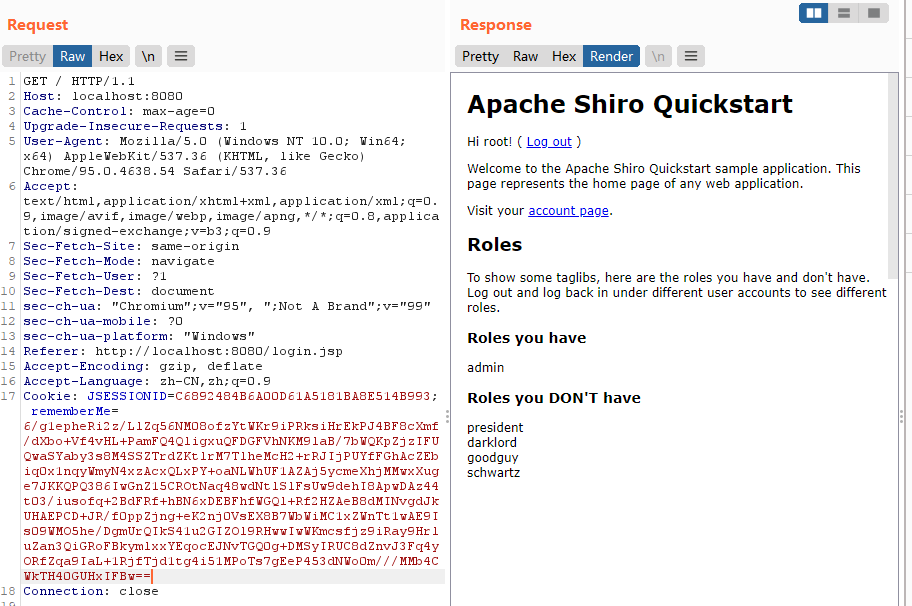This screenshot has width=912, height=606.
Task: Open the Request options hamburger menu
Action: [x=181, y=56]
